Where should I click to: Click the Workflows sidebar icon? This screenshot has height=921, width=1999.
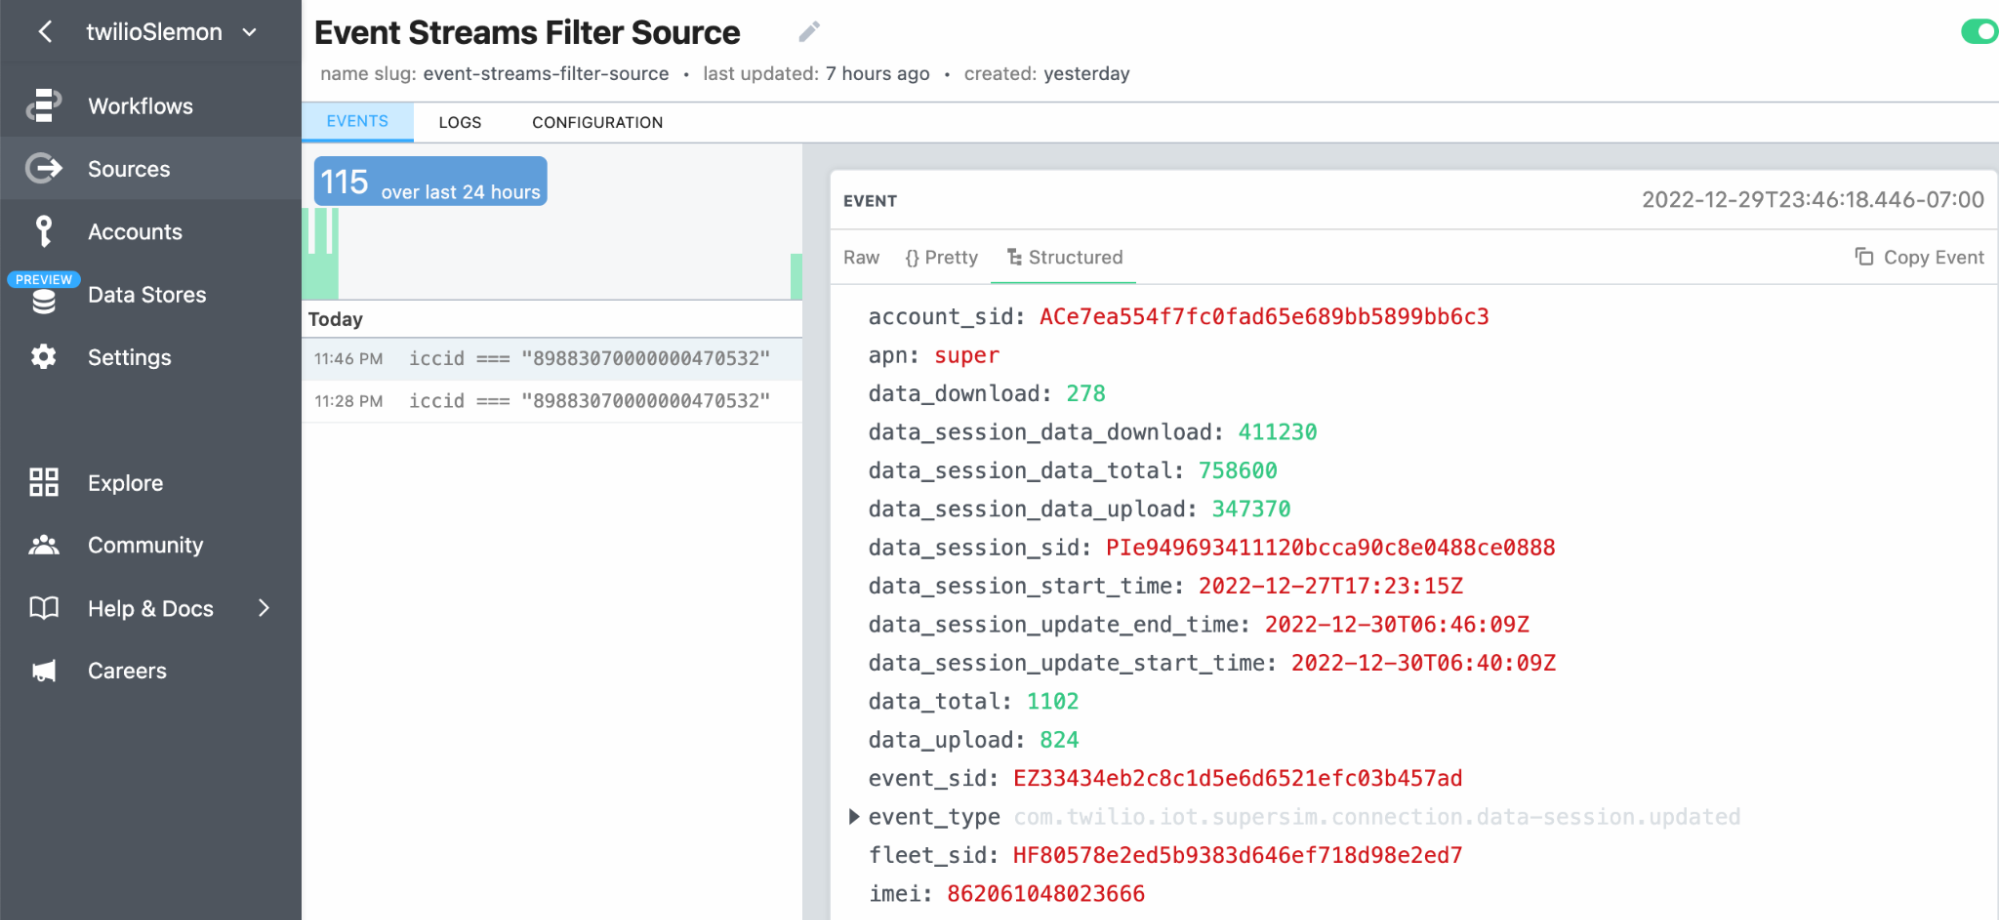click(x=43, y=106)
